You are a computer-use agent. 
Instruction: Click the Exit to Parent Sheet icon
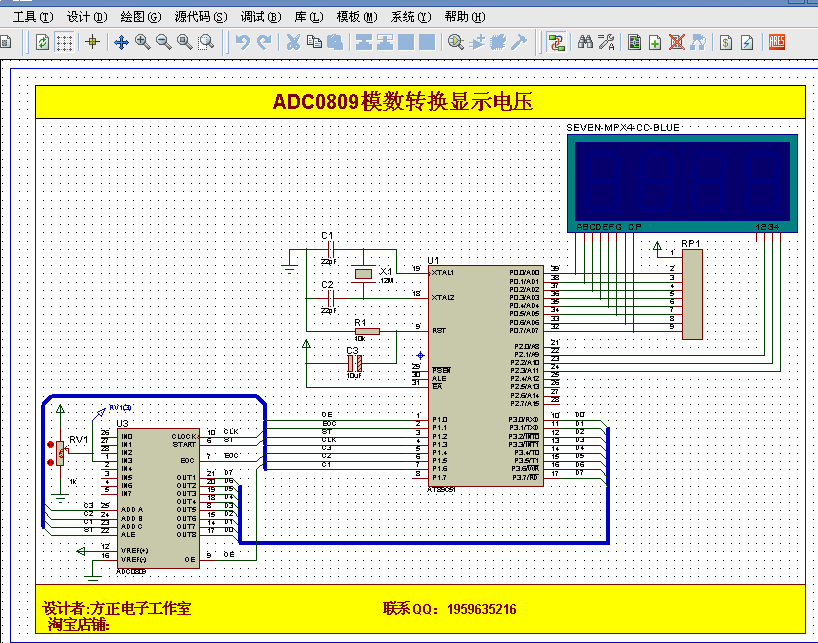pyautogui.click(x=698, y=42)
